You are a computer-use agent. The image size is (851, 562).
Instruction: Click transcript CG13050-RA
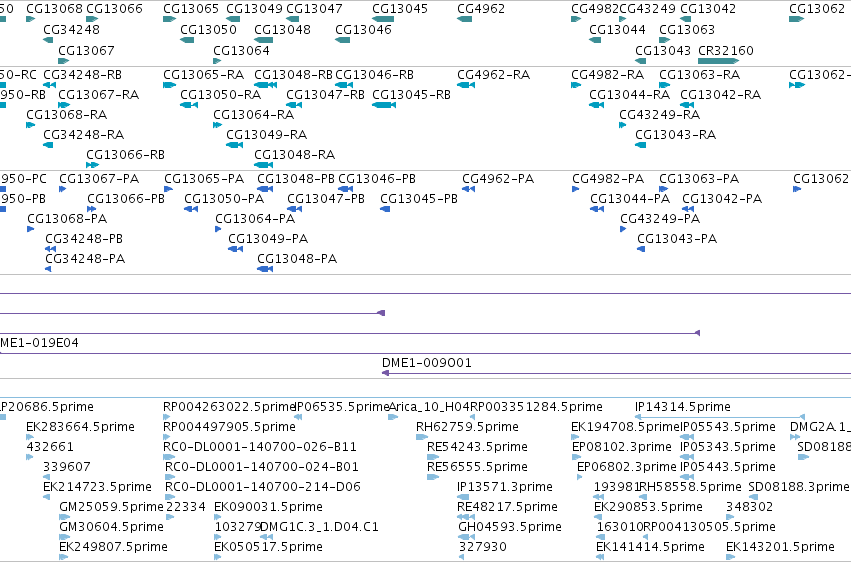pos(221,95)
